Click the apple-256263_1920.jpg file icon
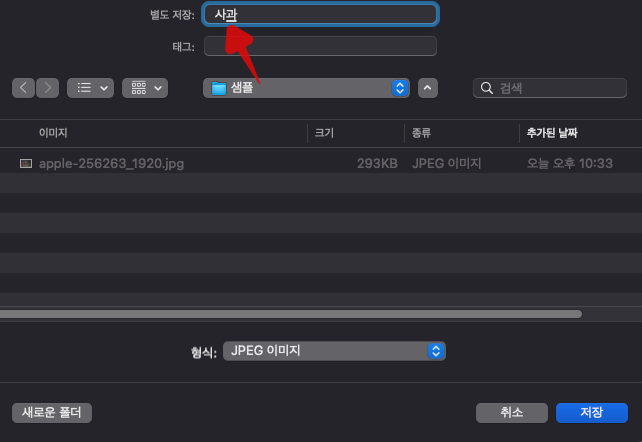642x442 pixels. [26, 164]
